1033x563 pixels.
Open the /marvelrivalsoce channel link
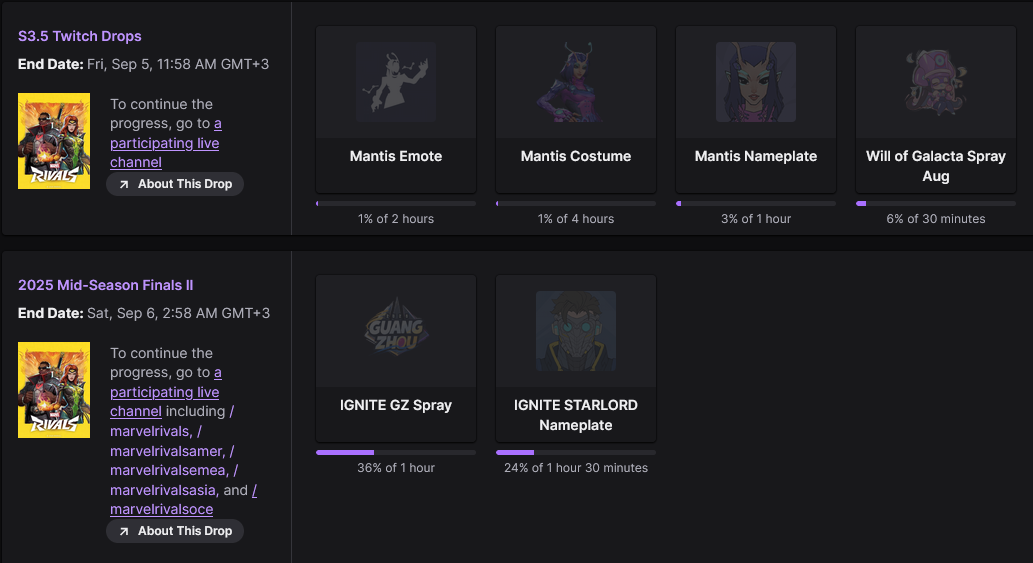[x=162, y=509]
